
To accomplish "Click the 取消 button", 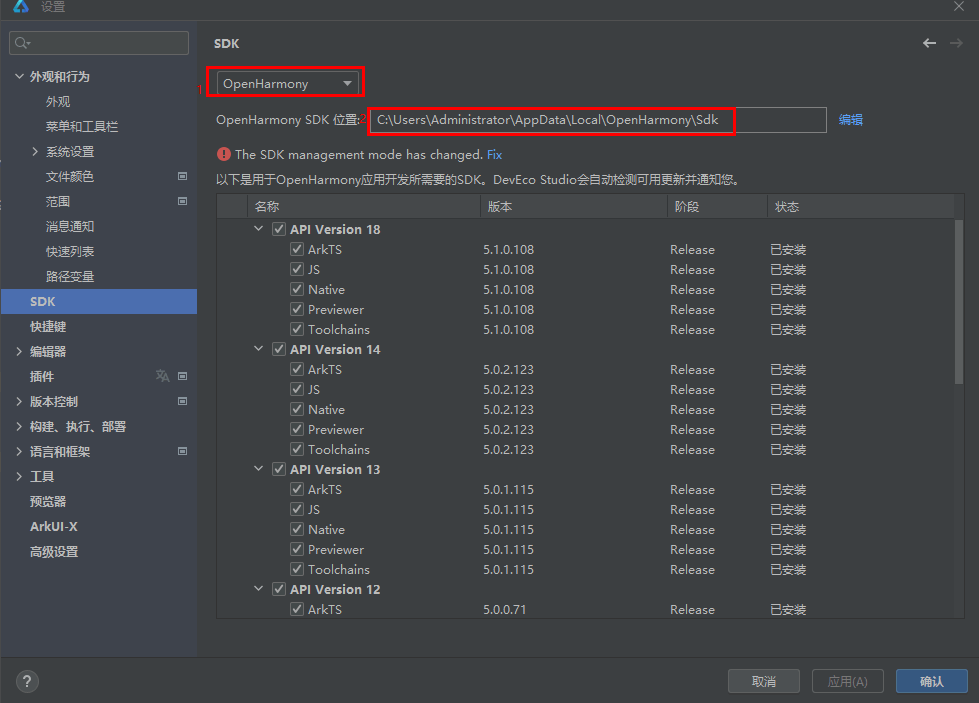I will coord(764,681).
